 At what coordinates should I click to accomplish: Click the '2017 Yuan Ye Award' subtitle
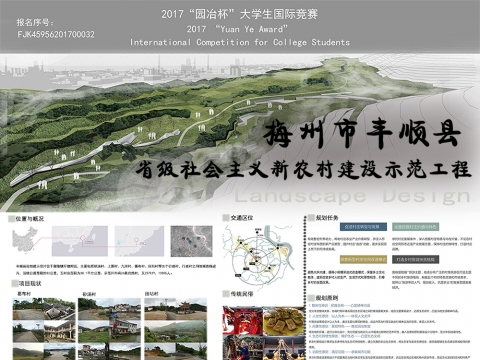(237, 29)
